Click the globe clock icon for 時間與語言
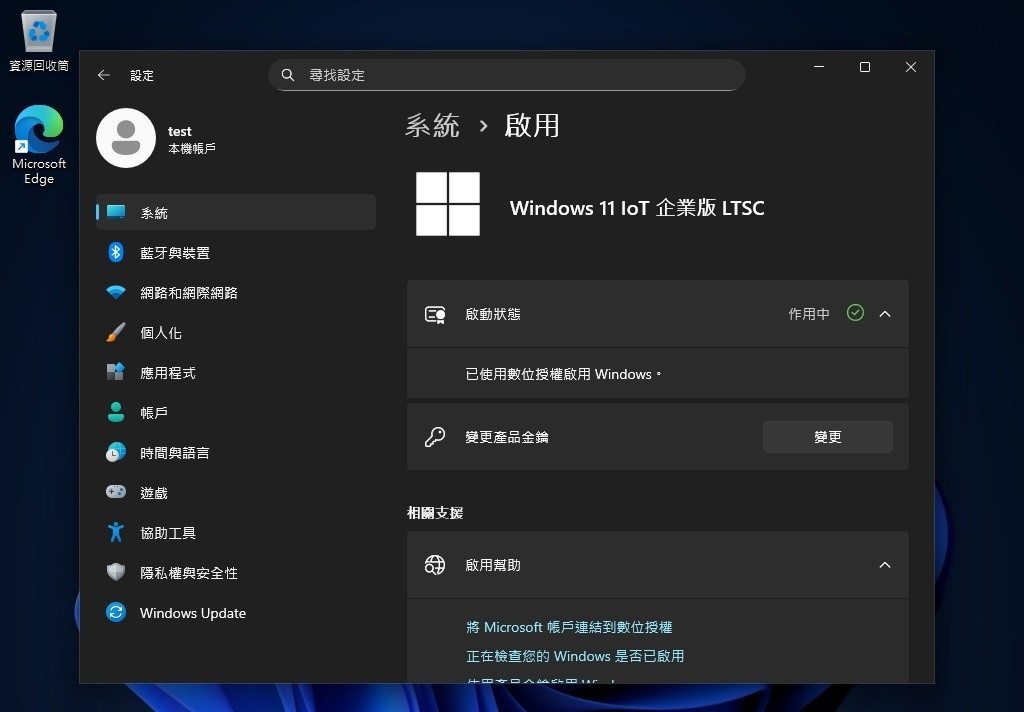This screenshot has width=1024, height=712. [x=116, y=452]
